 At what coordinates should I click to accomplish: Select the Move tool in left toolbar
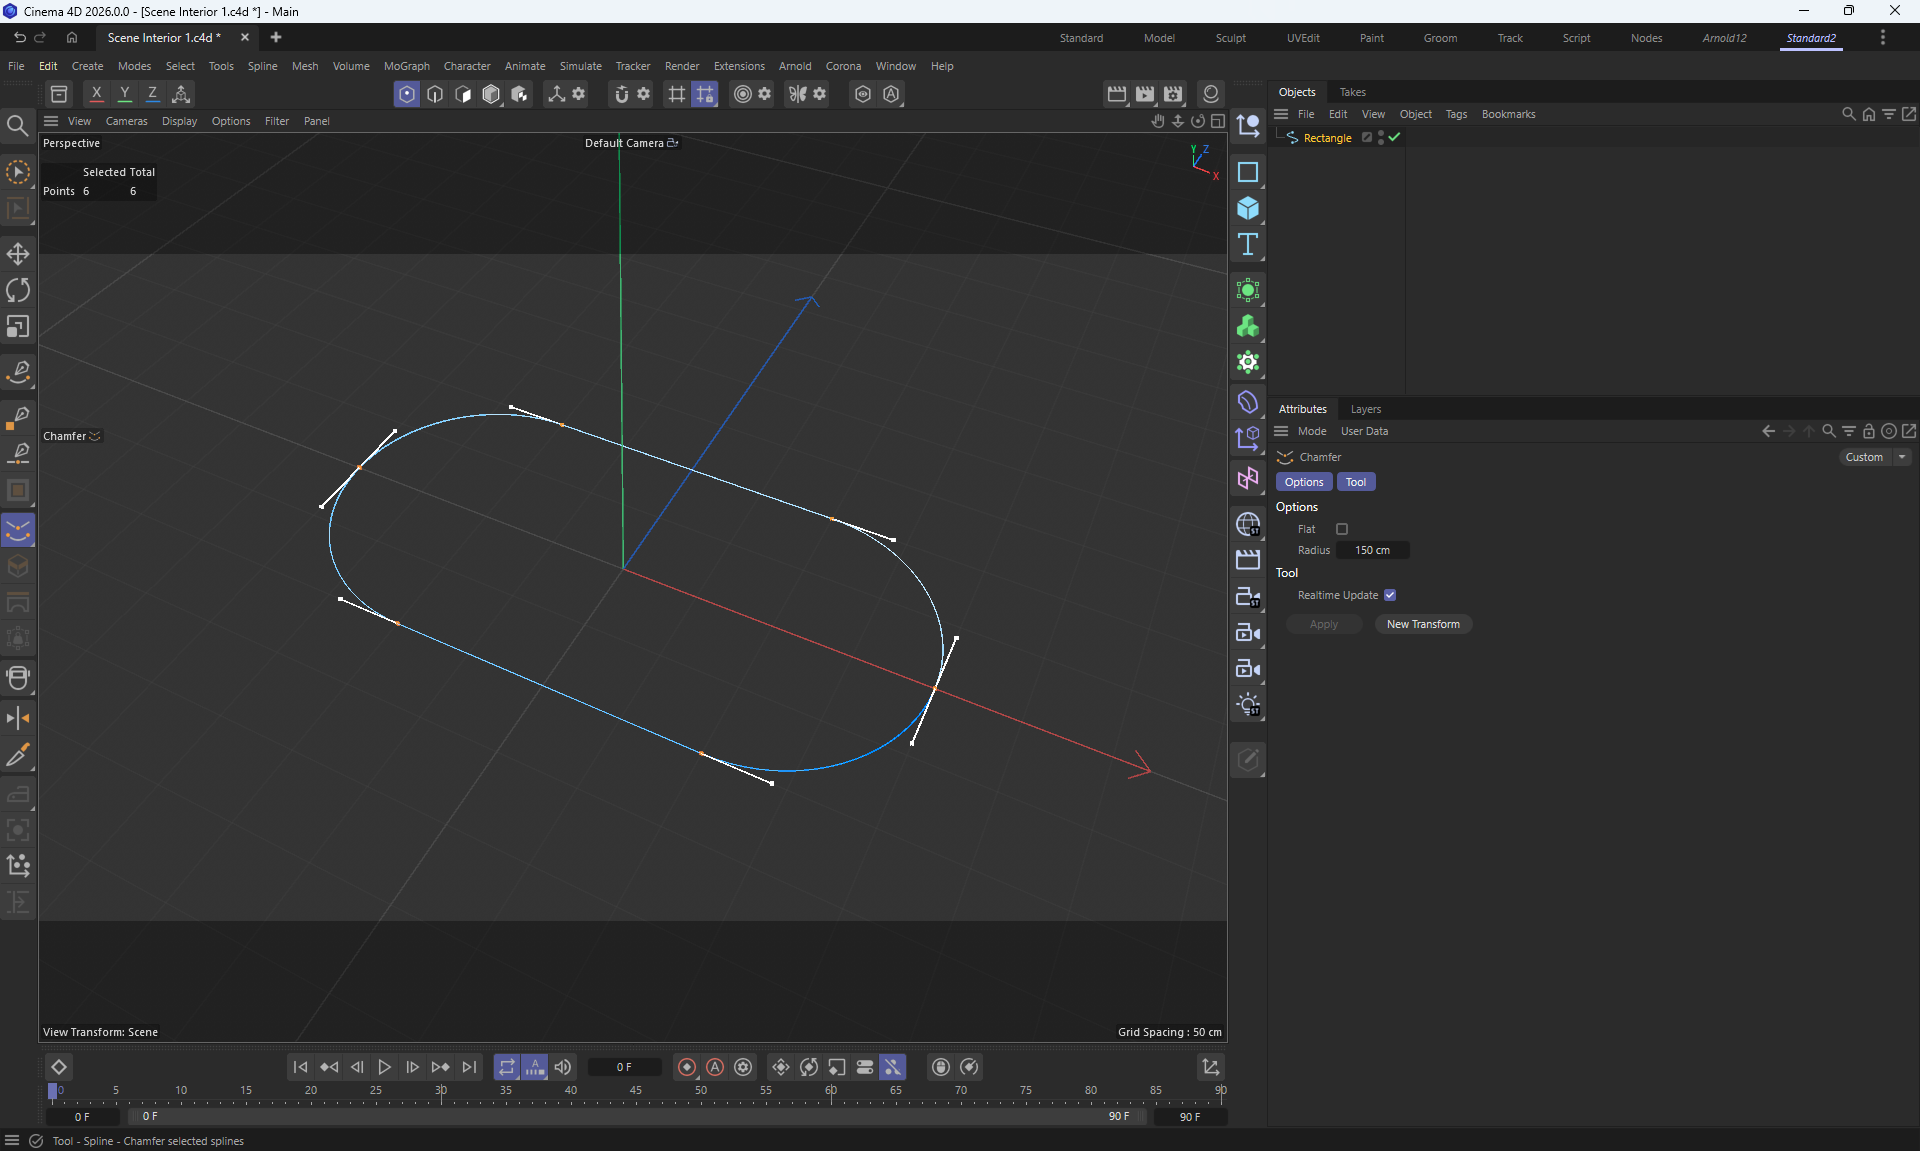18,253
